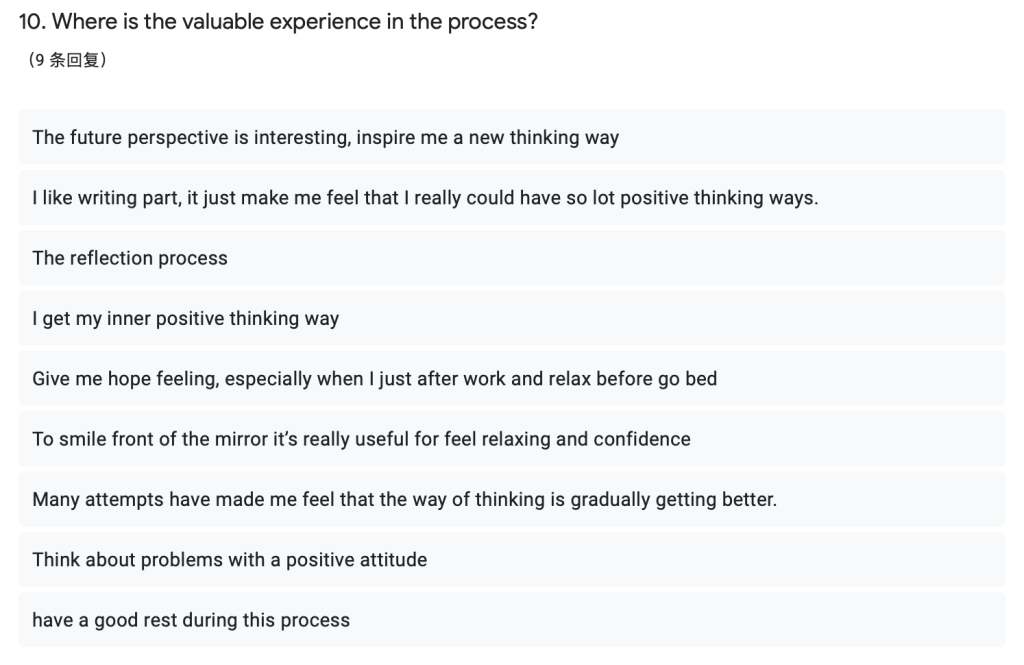This screenshot has width=1024, height=665.
Task: Click the word "attitude" in the response list
Action: (x=391, y=560)
